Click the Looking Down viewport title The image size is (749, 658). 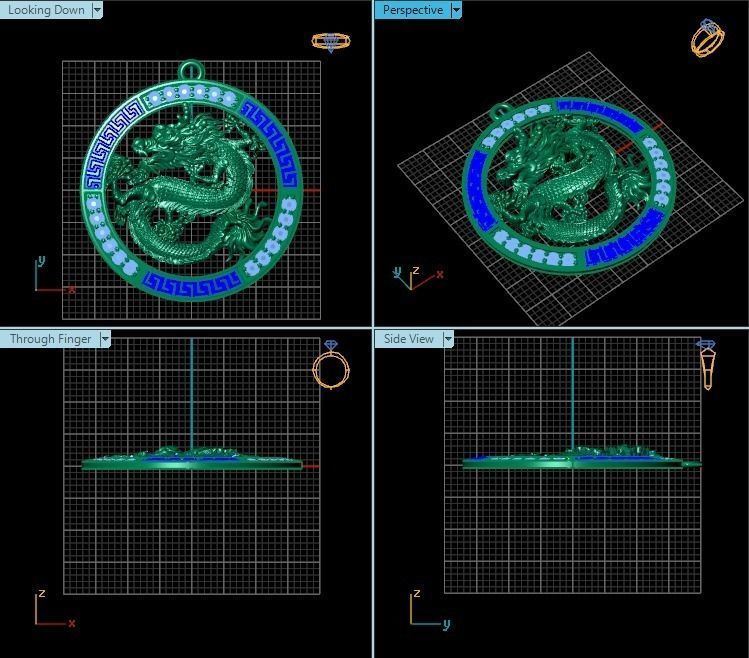46,10
